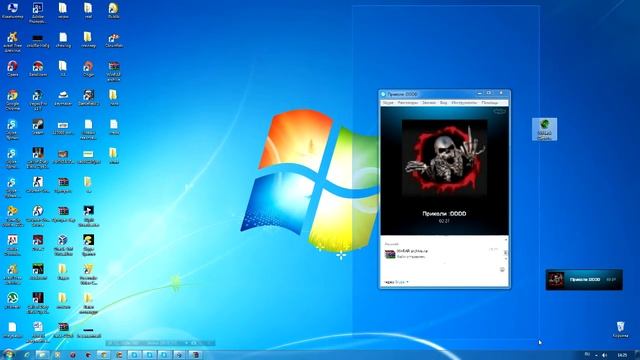The image size is (640, 360).
Task: Open the Movavi Video shortcut
Action: point(88,273)
